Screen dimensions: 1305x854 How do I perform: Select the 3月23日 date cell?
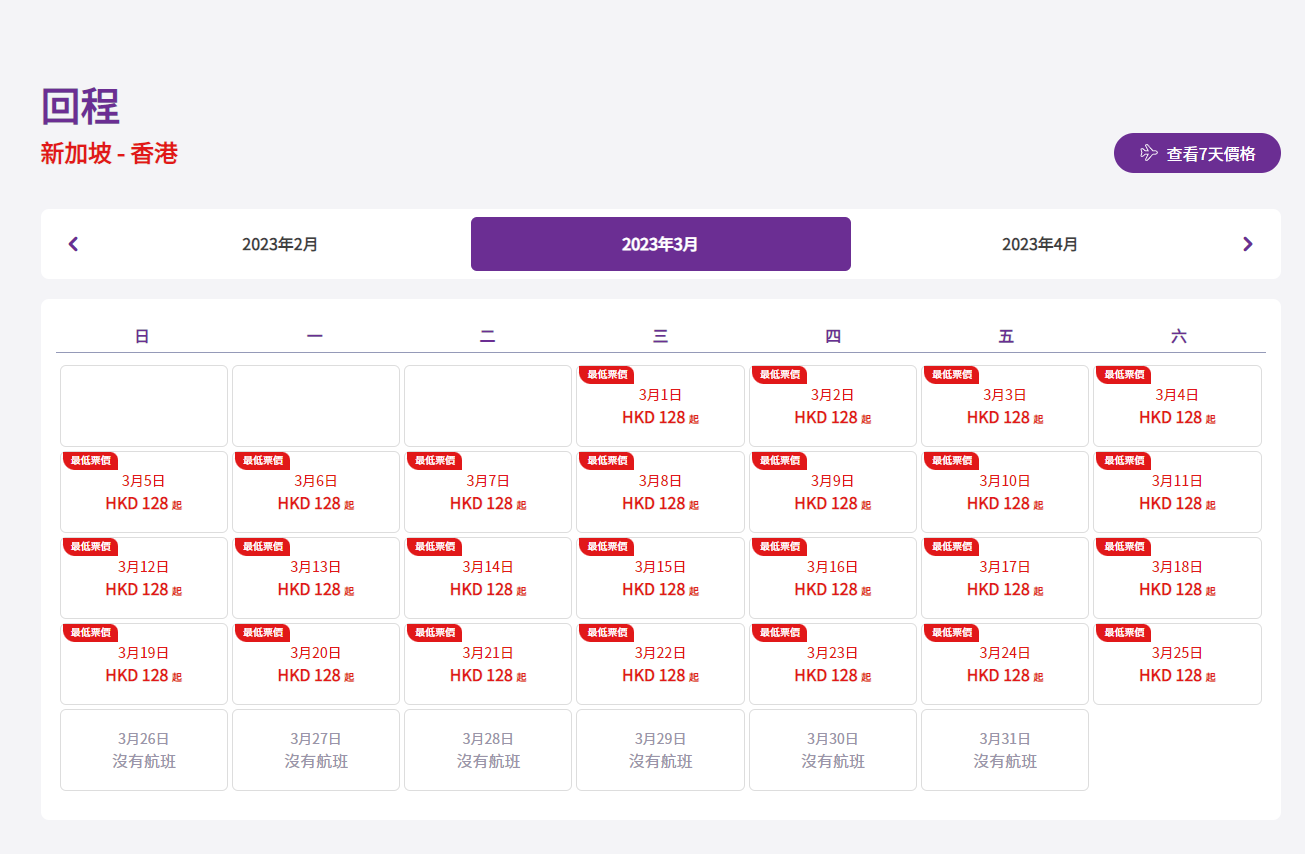pos(832,665)
